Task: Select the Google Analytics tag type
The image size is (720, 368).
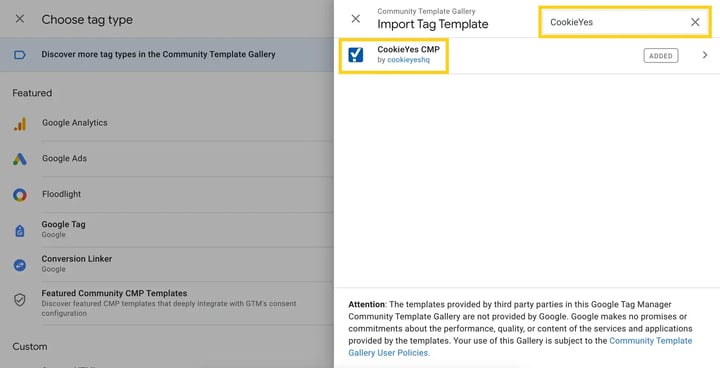Action: (167, 123)
